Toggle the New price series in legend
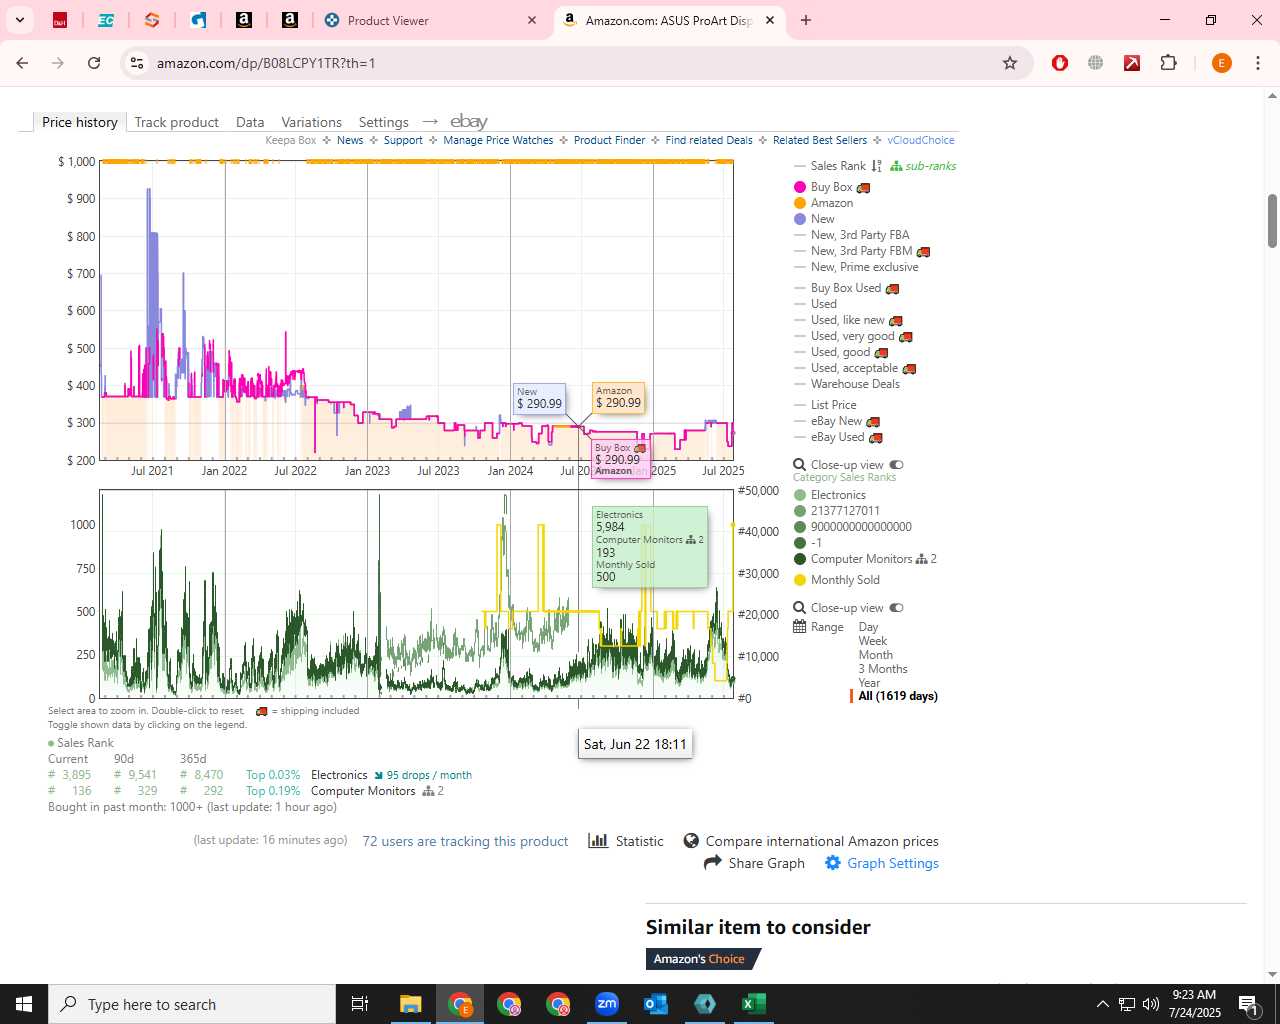The height and width of the screenshot is (1024, 1280). tap(814, 219)
